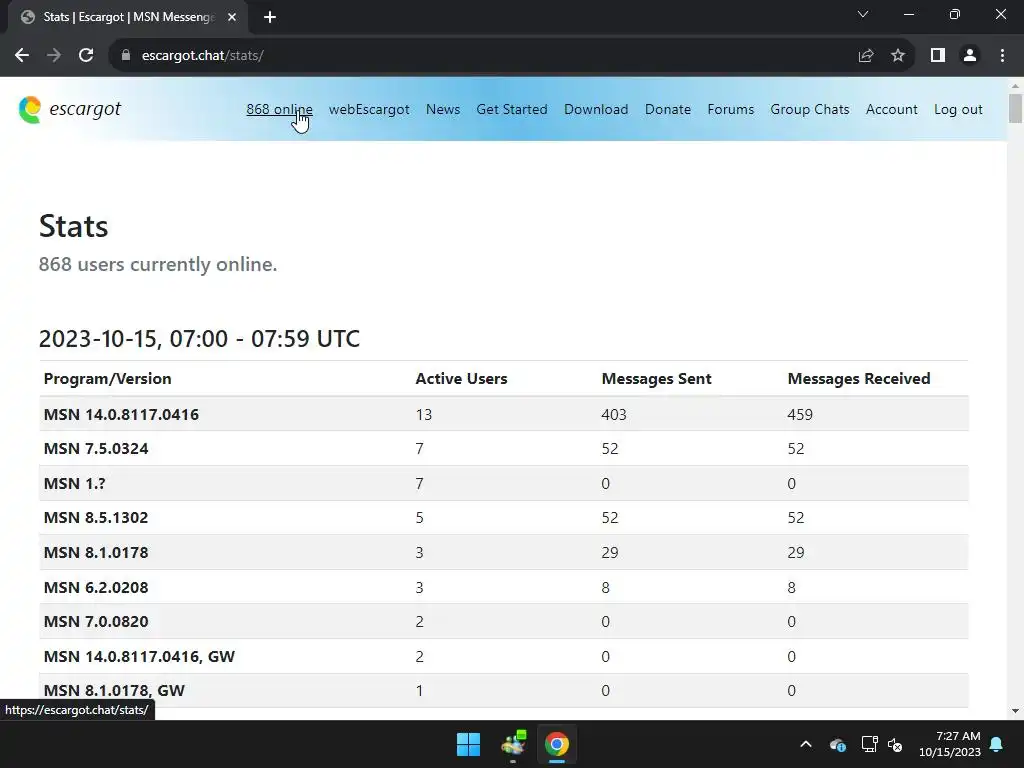Open a new tab with the plus icon
The width and height of the screenshot is (1024, 768).
(x=270, y=17)
